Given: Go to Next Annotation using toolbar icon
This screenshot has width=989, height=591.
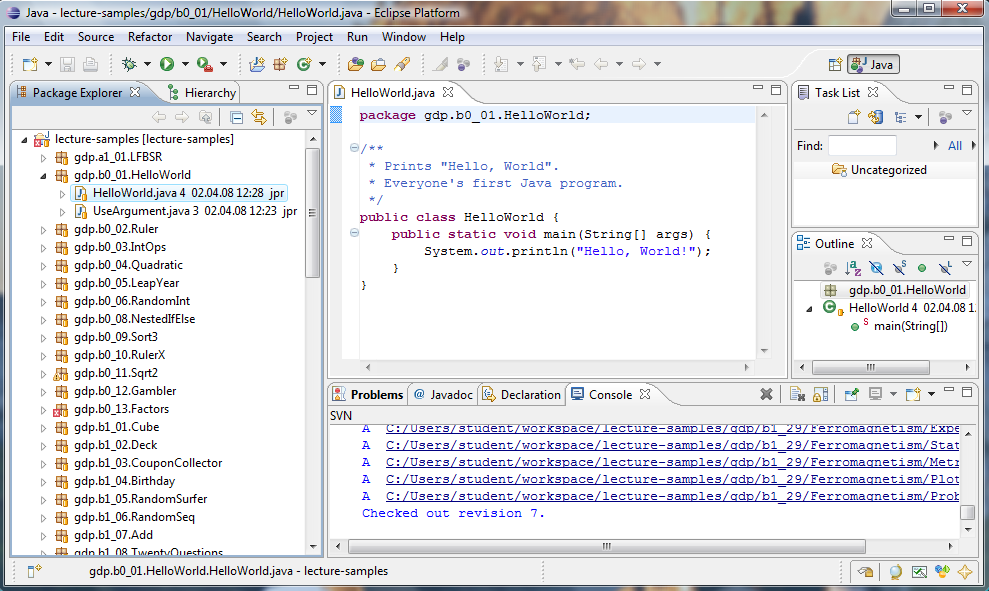Looking at the screenshot, I should point(501,64).
